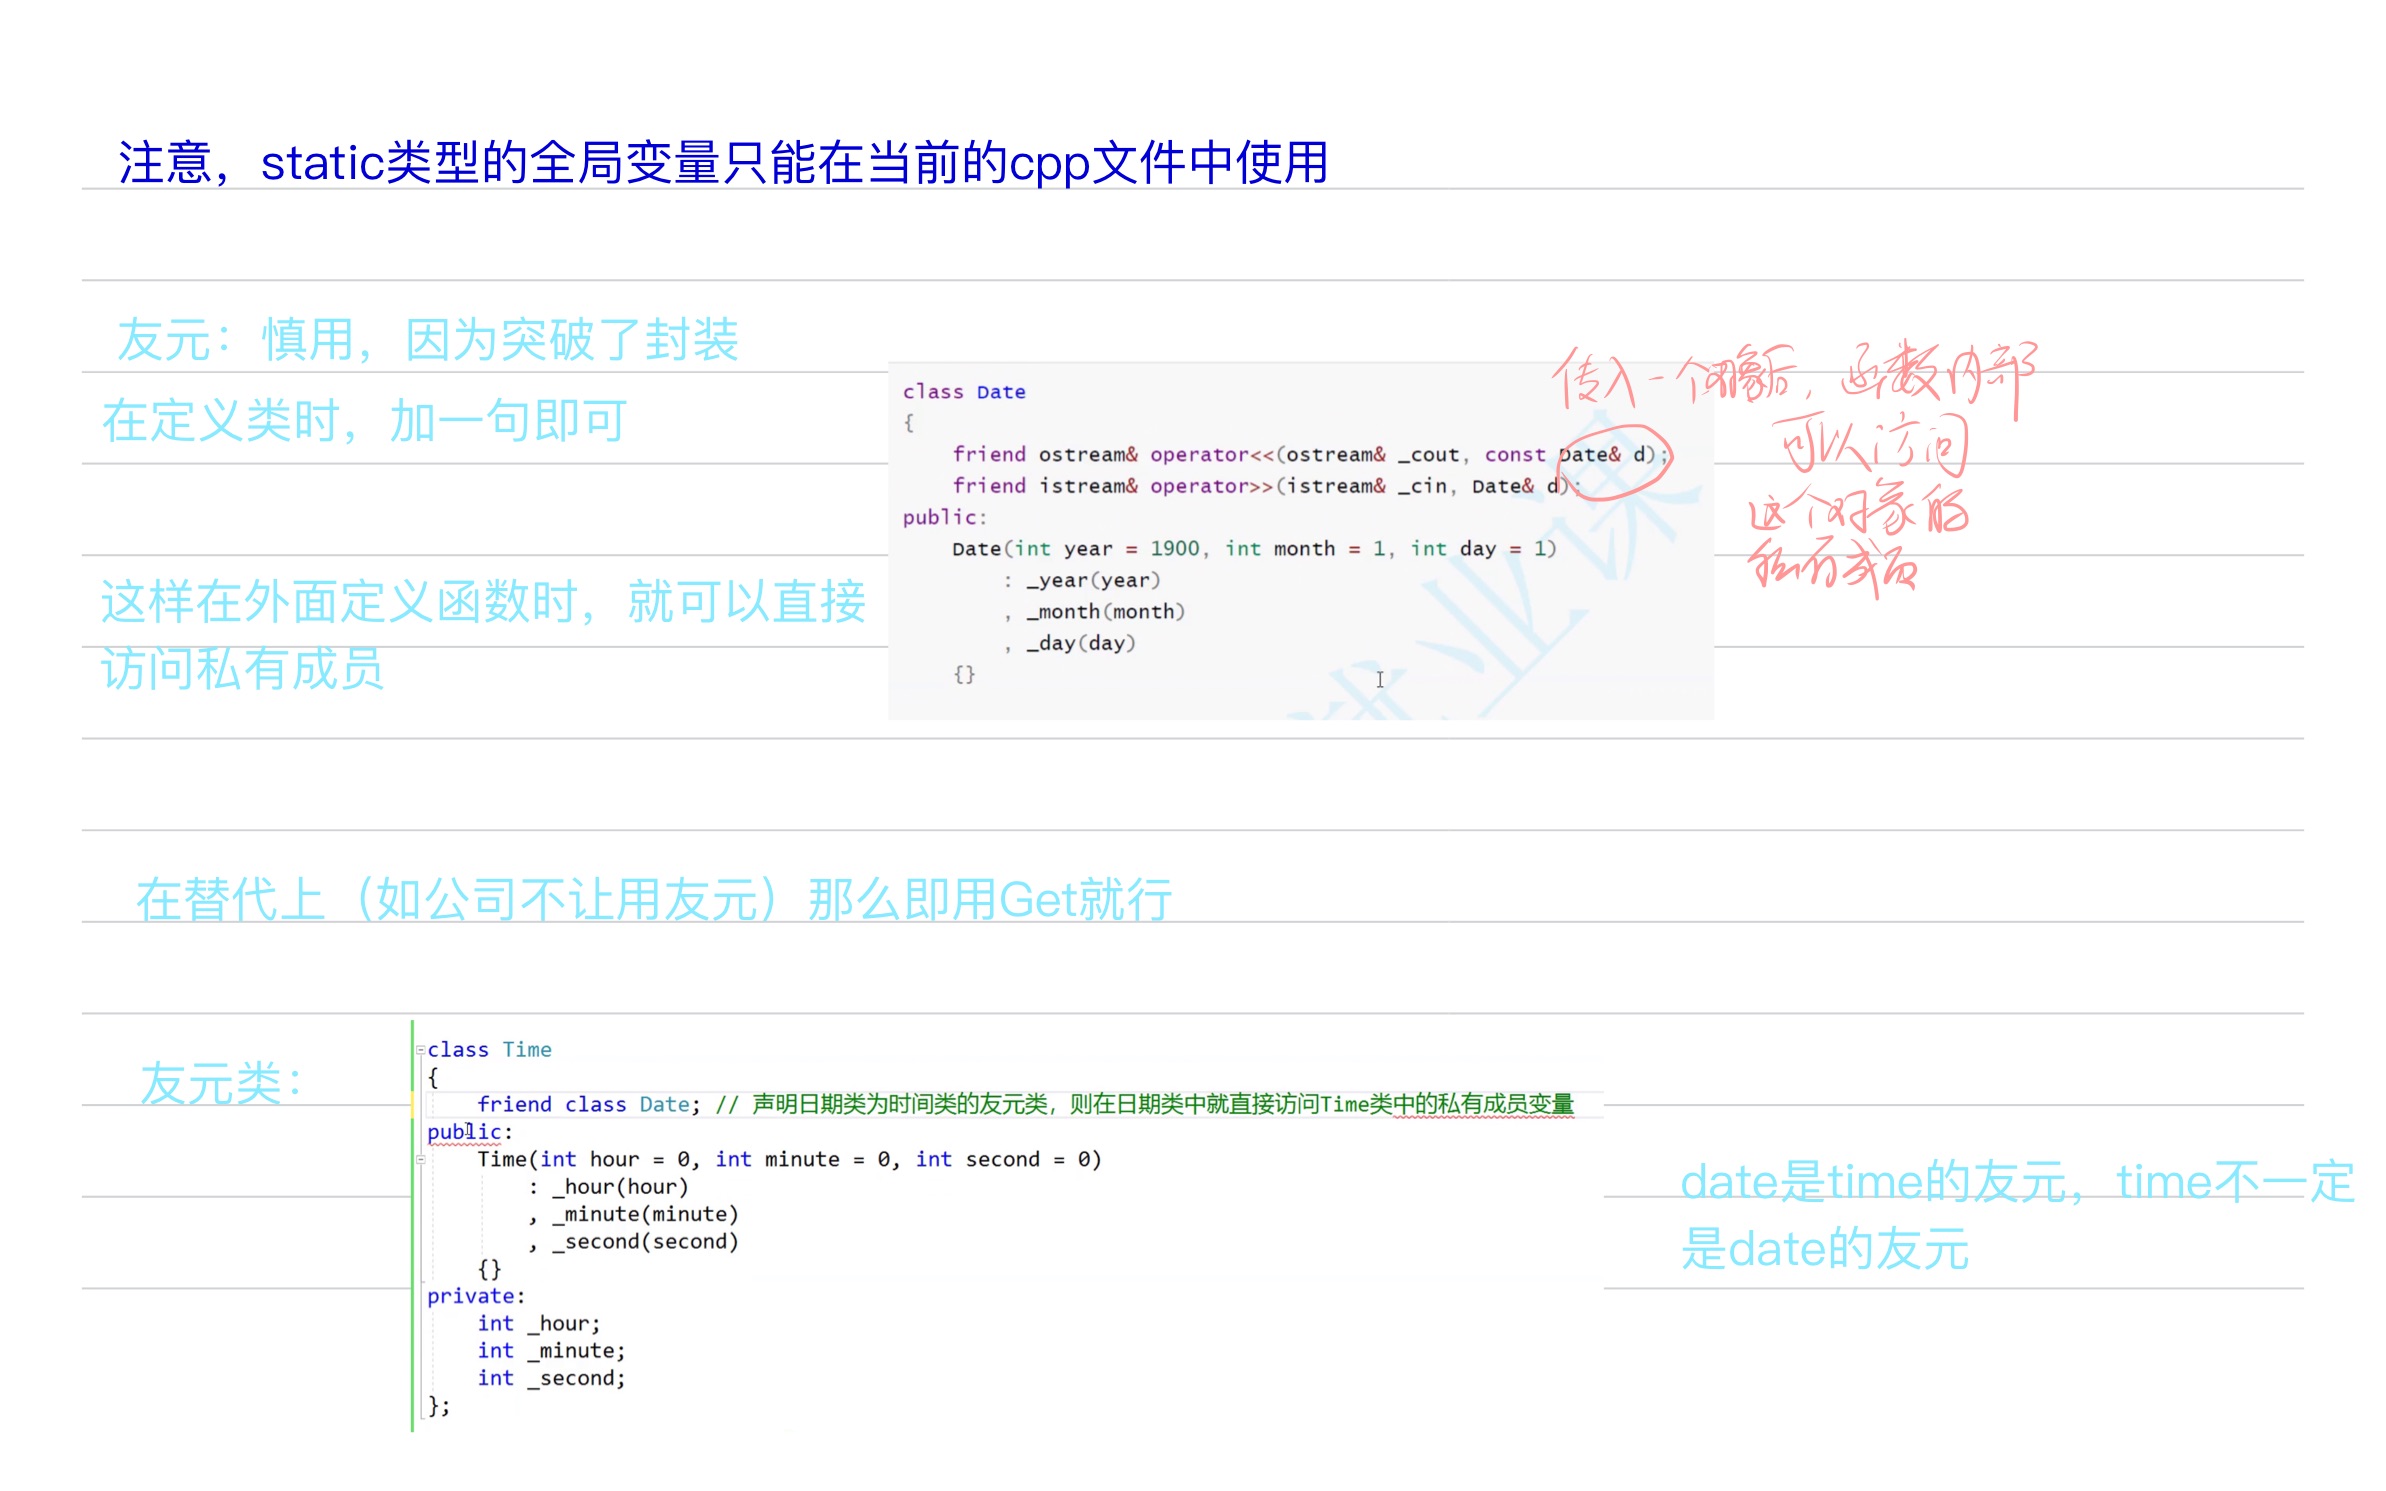Click the '在定义类时,加一句即可' note
The height and width of the screenshot is (1491, 2386).
point(364,421)
